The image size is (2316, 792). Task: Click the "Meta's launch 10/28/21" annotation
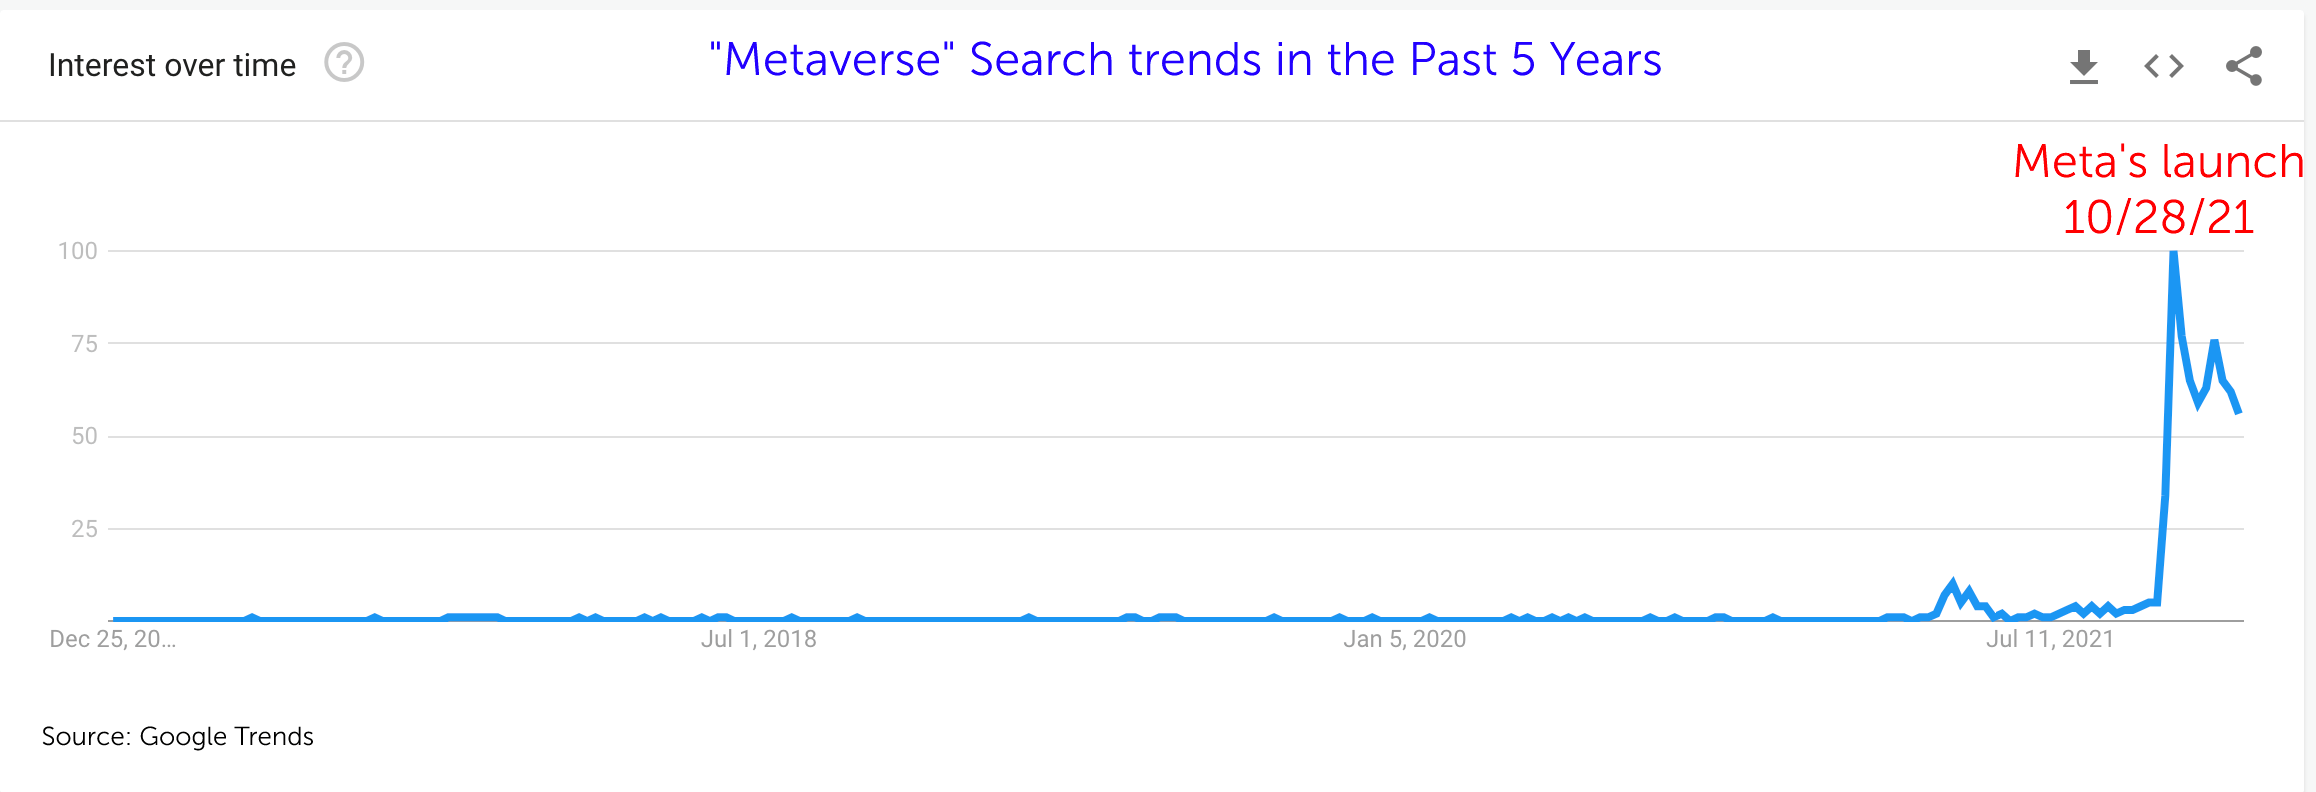coord(2158,190)
